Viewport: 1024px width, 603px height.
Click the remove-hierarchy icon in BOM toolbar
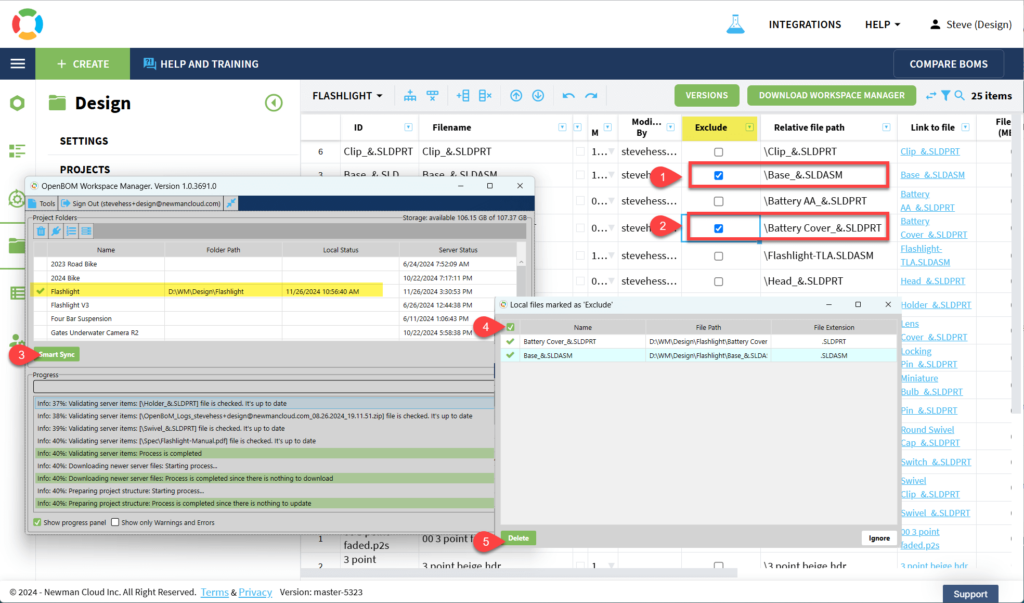432,96
